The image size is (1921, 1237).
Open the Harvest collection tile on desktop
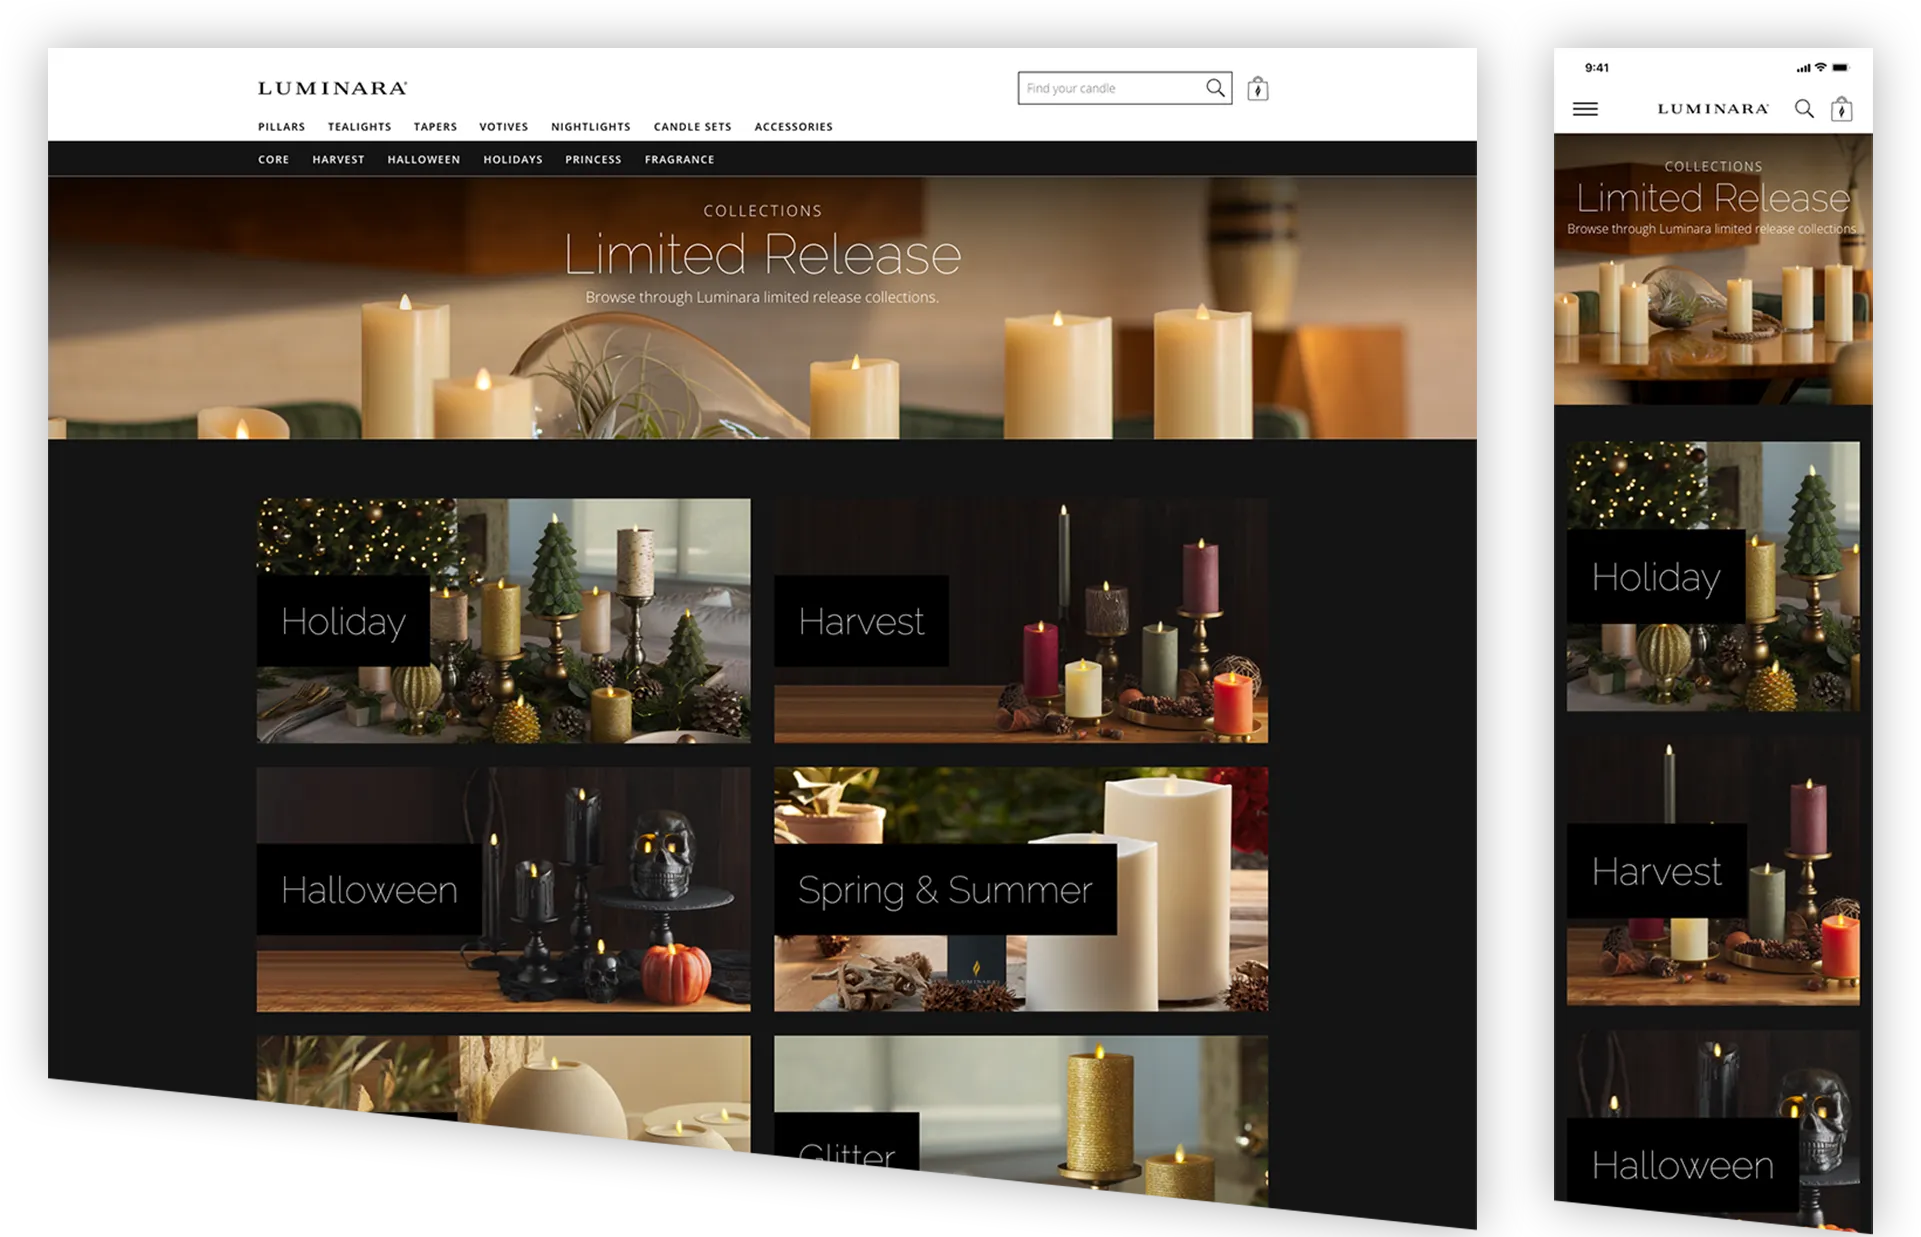[1021, 621]
